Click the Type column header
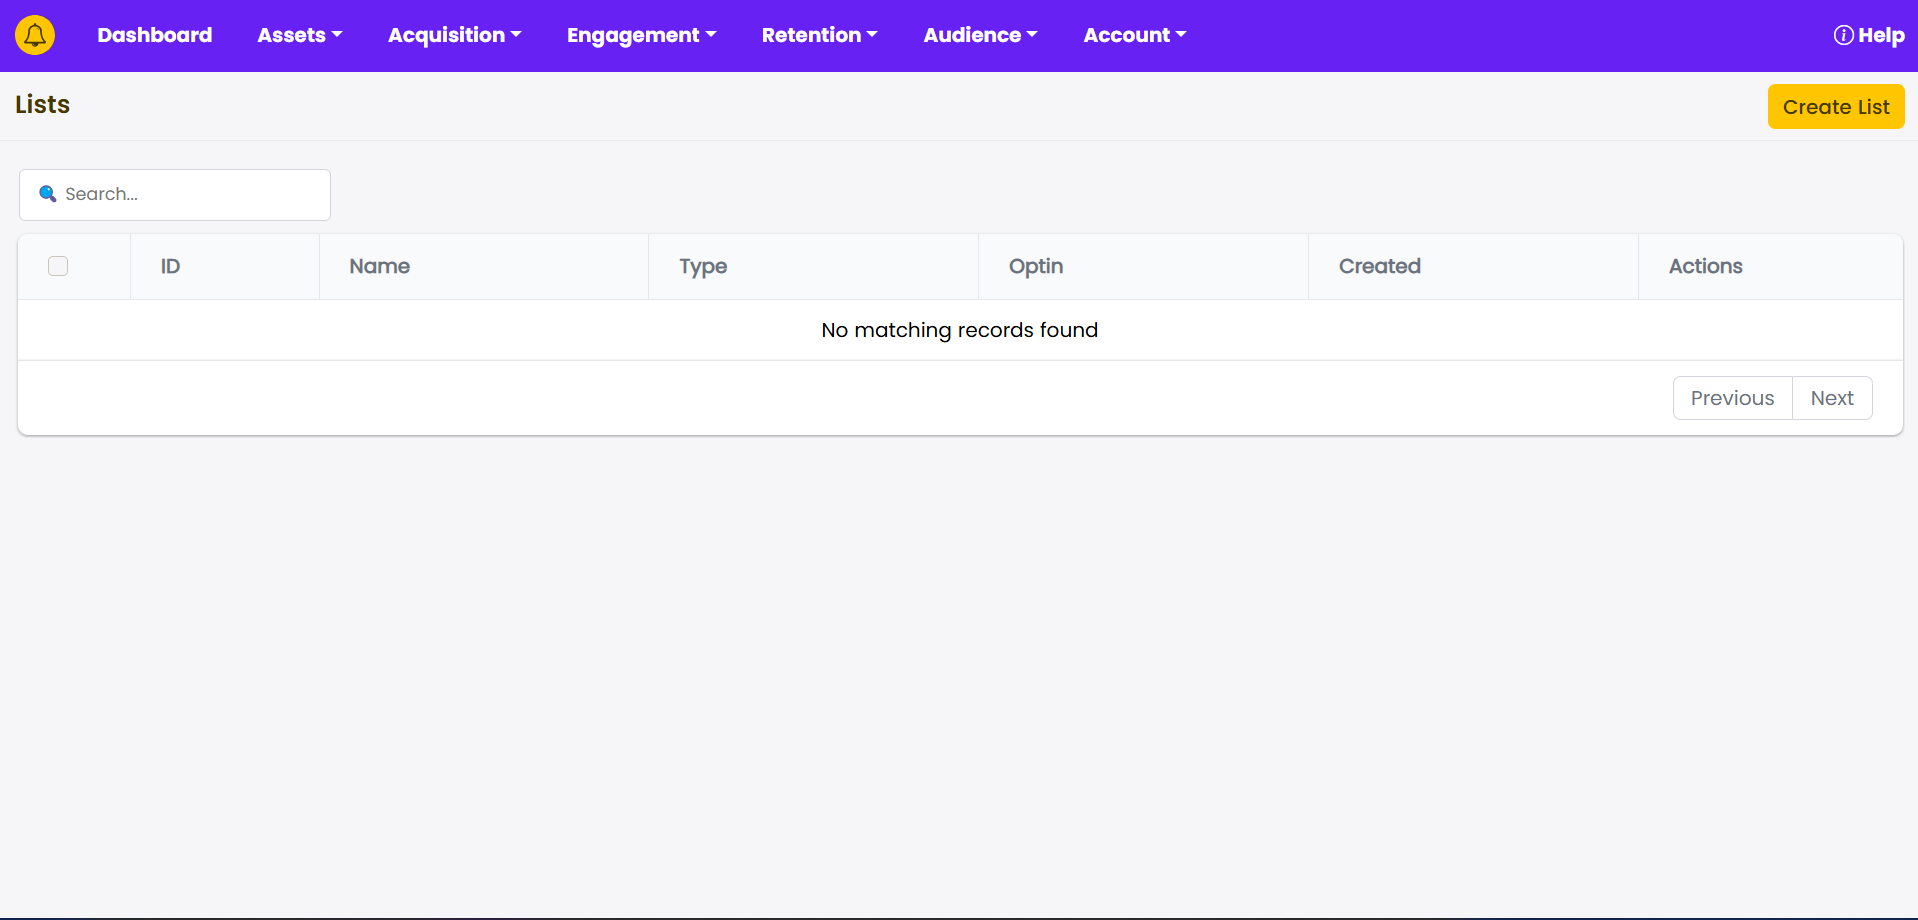The height and width of the screenshot is (920, 1918). click(x=703, y=266)
